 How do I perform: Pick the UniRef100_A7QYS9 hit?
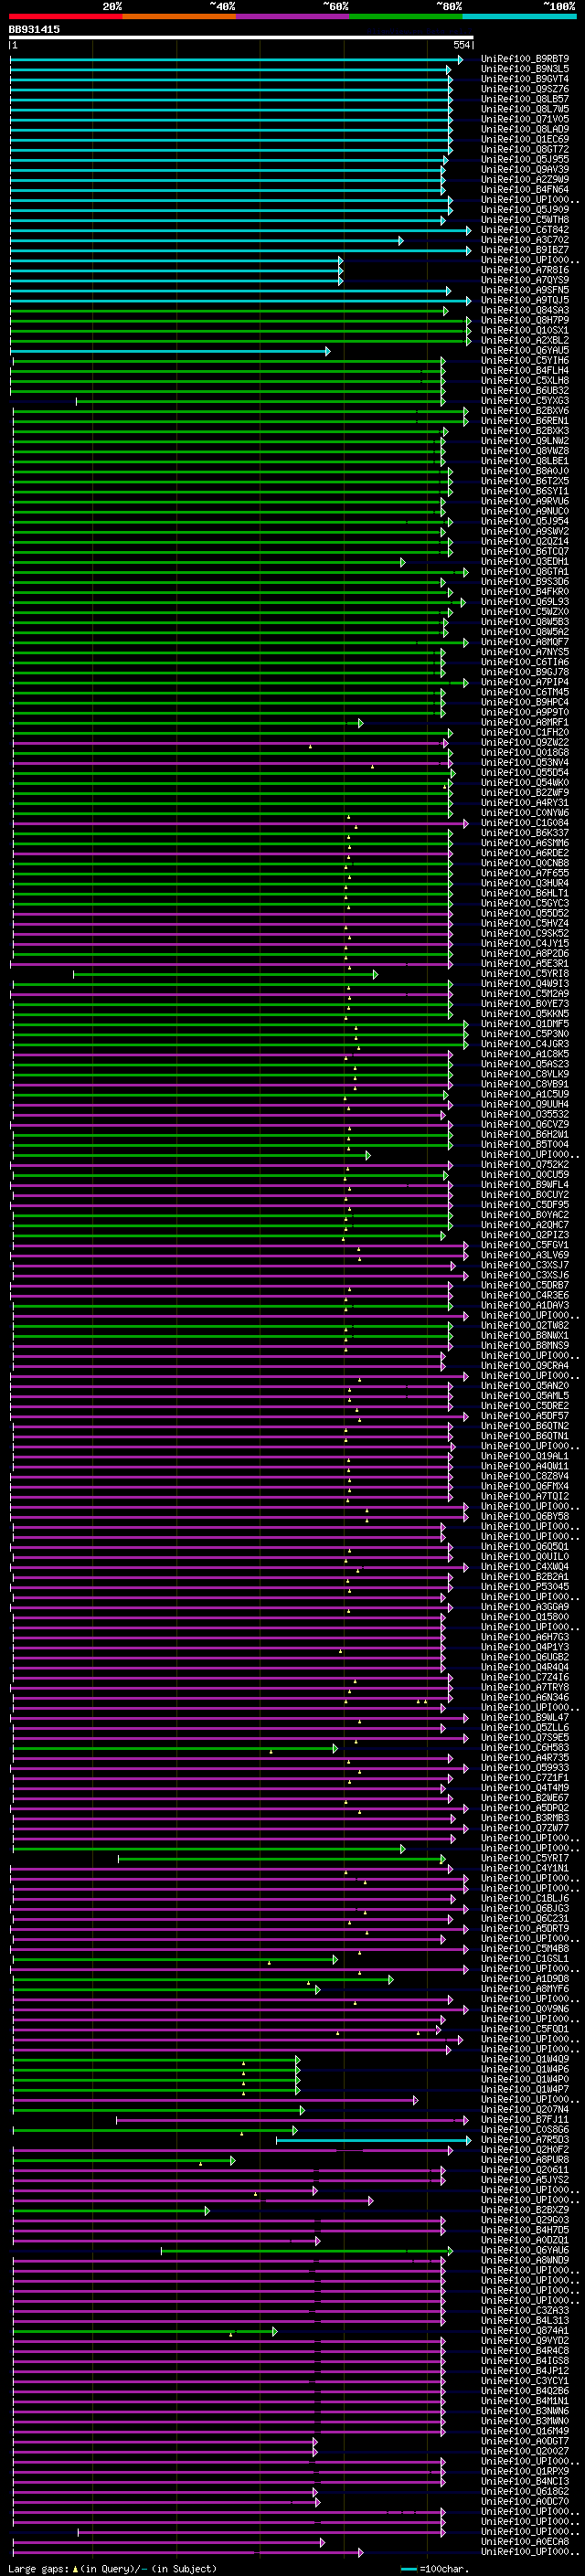(525, 280)
